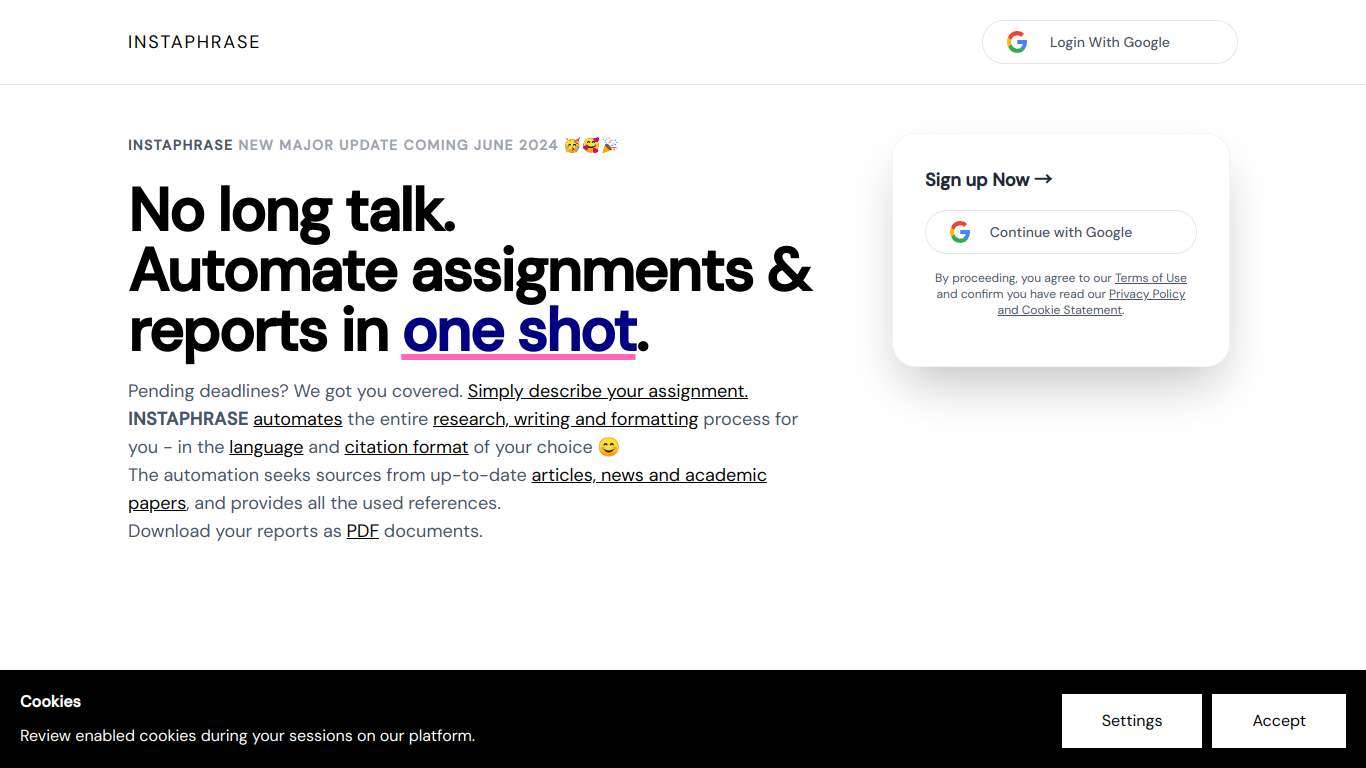
Task: Click Continue with Google button
Action: 1060,232
